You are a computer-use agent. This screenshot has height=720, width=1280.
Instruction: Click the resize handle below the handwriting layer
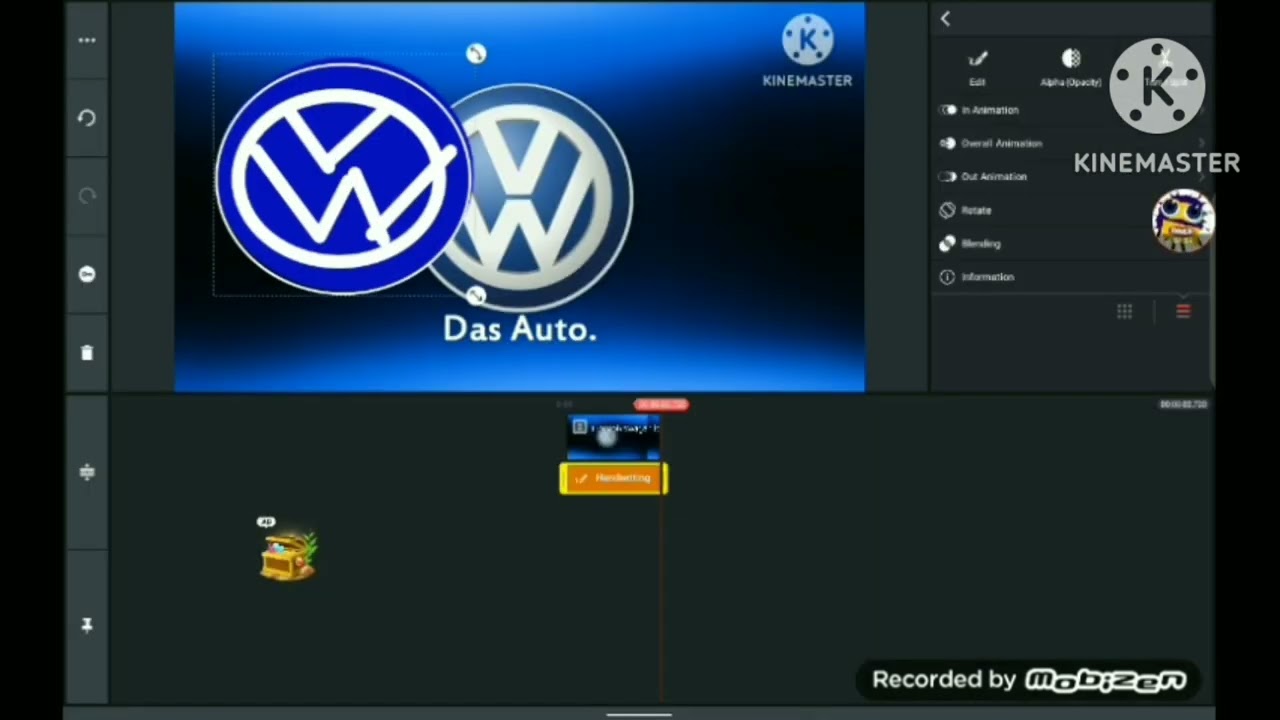[476, 295]
